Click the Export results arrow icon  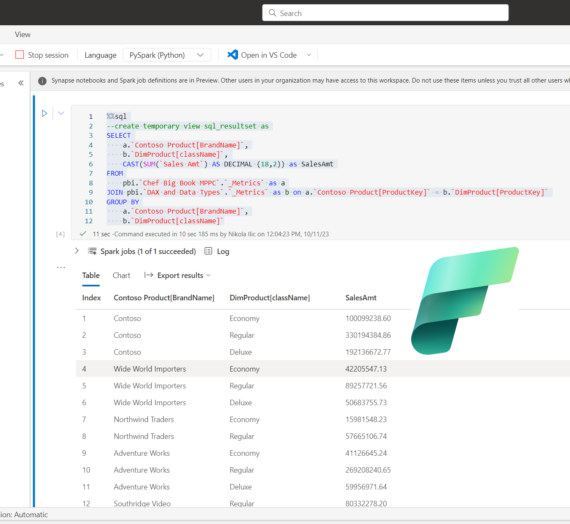[148, 275]
